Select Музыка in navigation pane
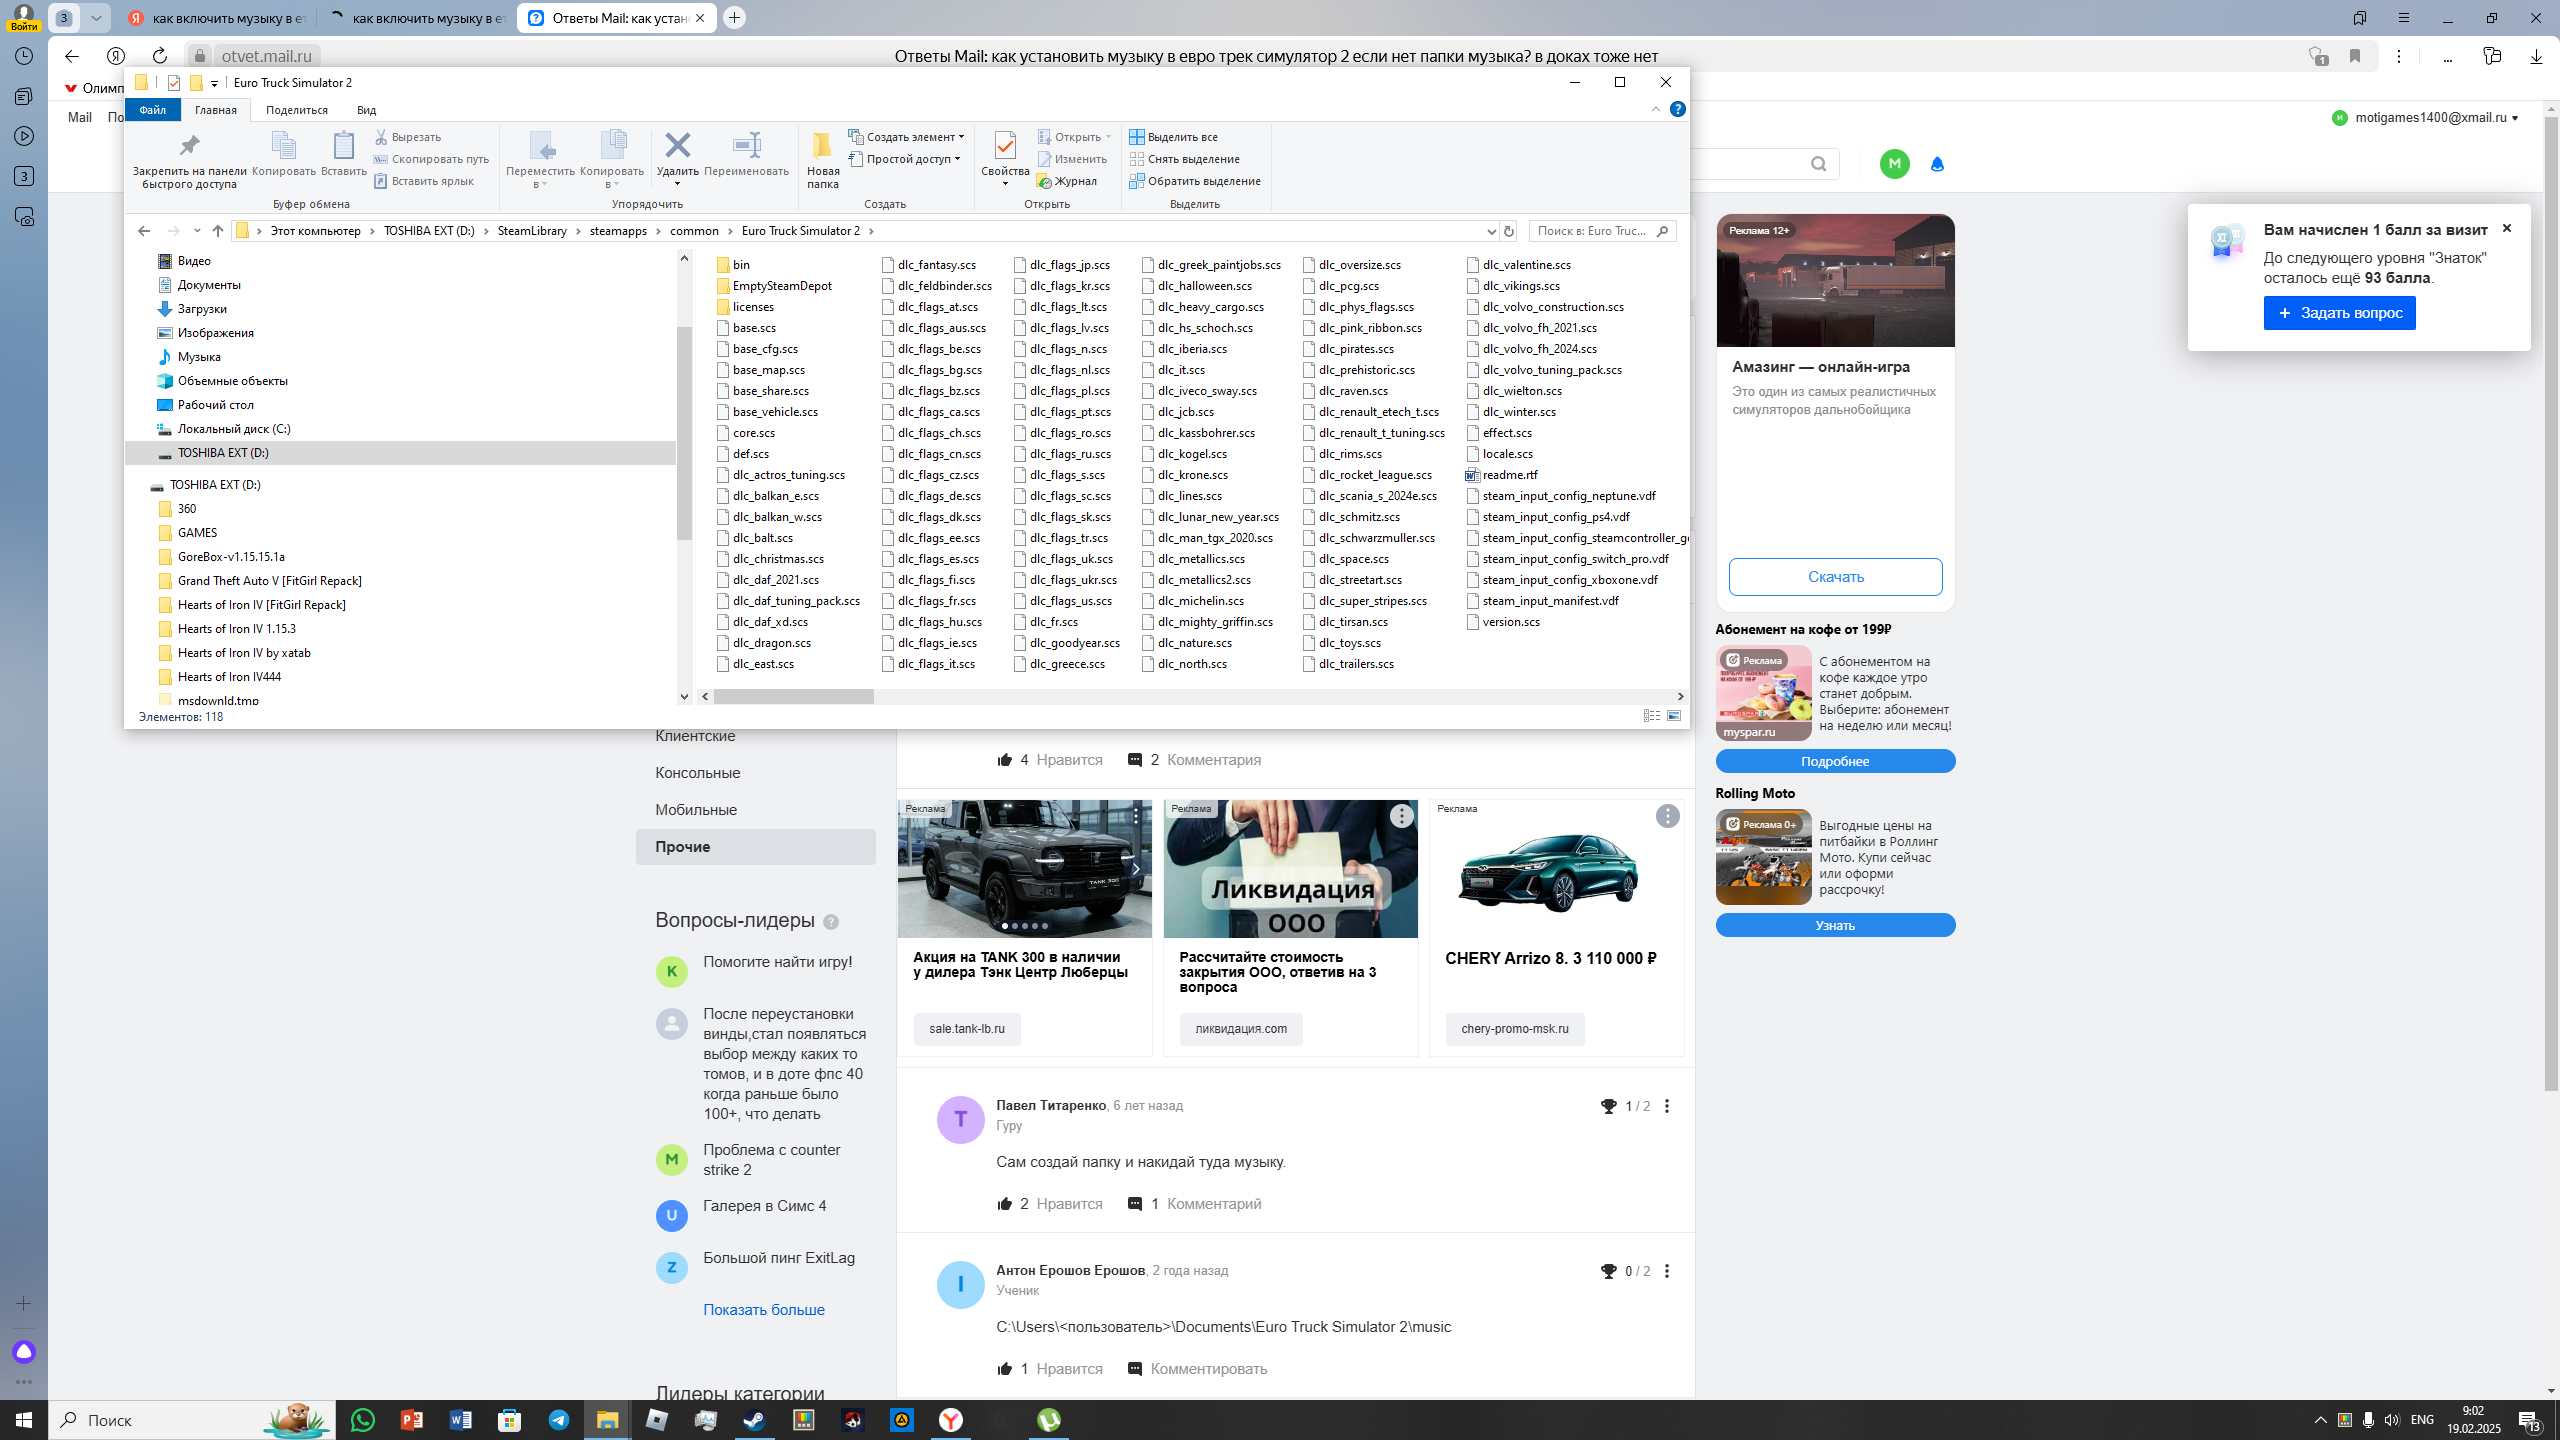 (199, 357)
